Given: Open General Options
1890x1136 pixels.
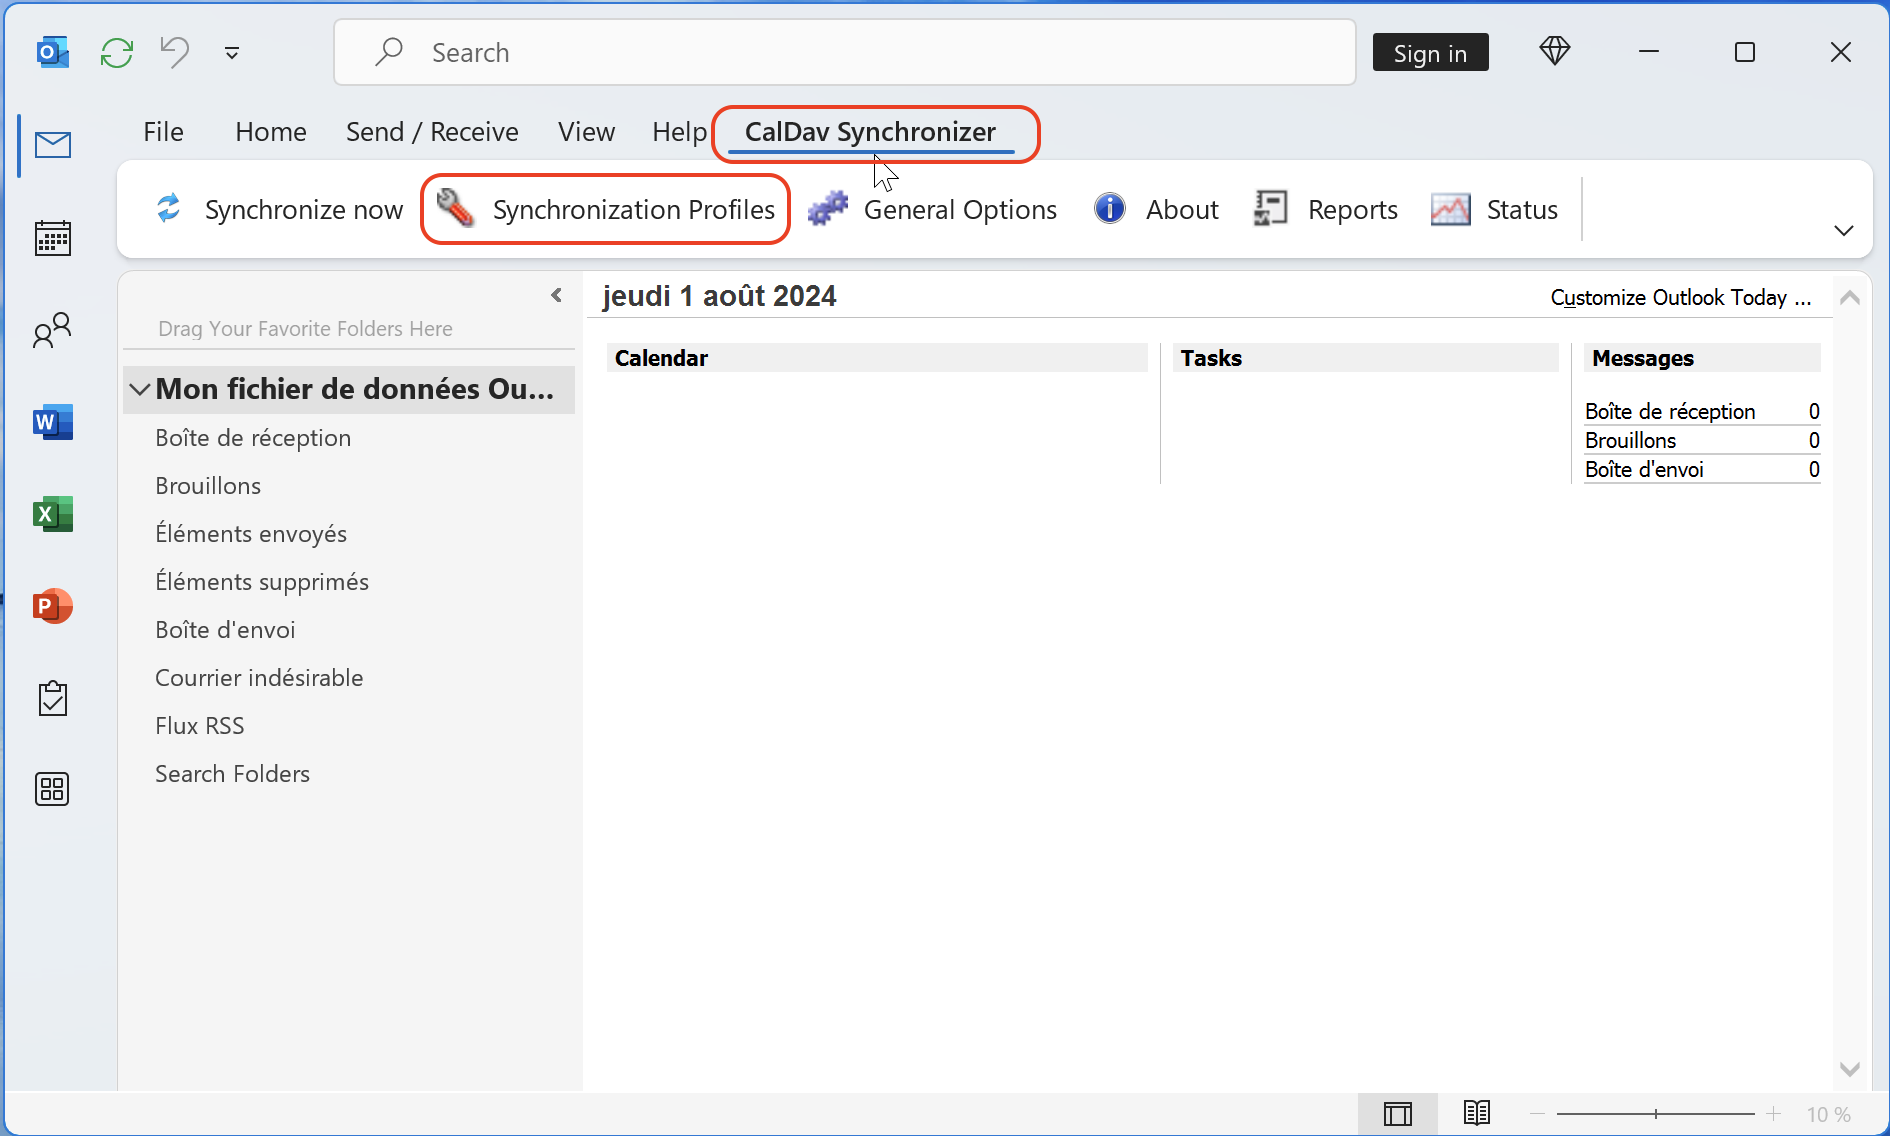Looking at the screenshot, I should (932, 209).
